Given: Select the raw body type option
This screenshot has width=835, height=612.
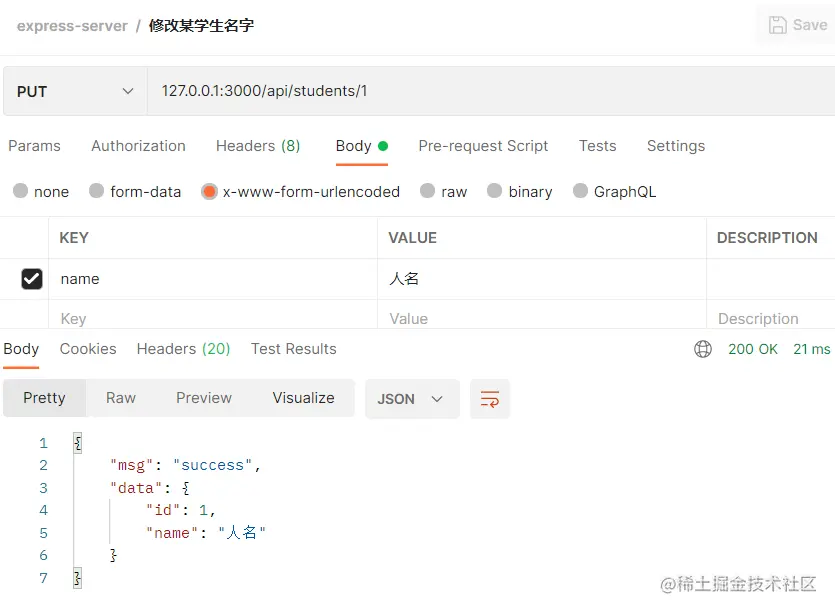Looking at the screenshot, I should click(x=428, y=191).
